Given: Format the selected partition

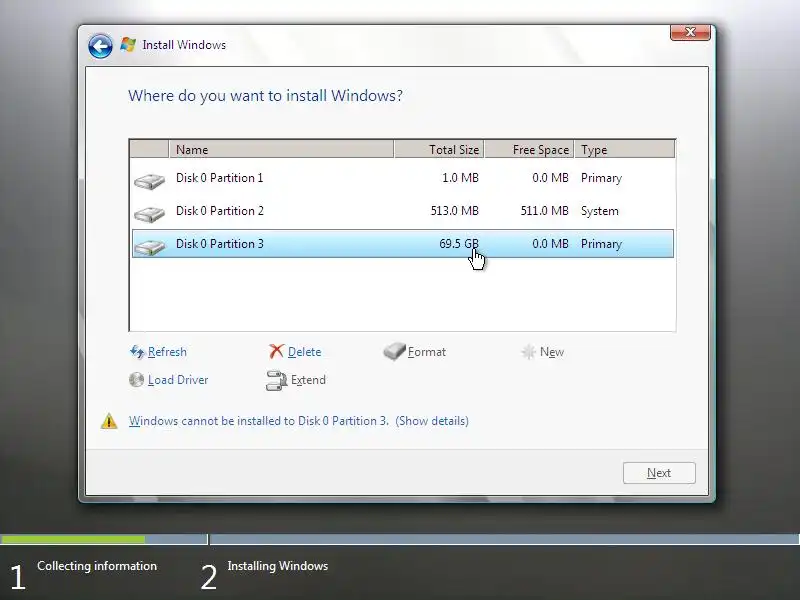Looking at the screenshot, I should click(x=427, y=352).
